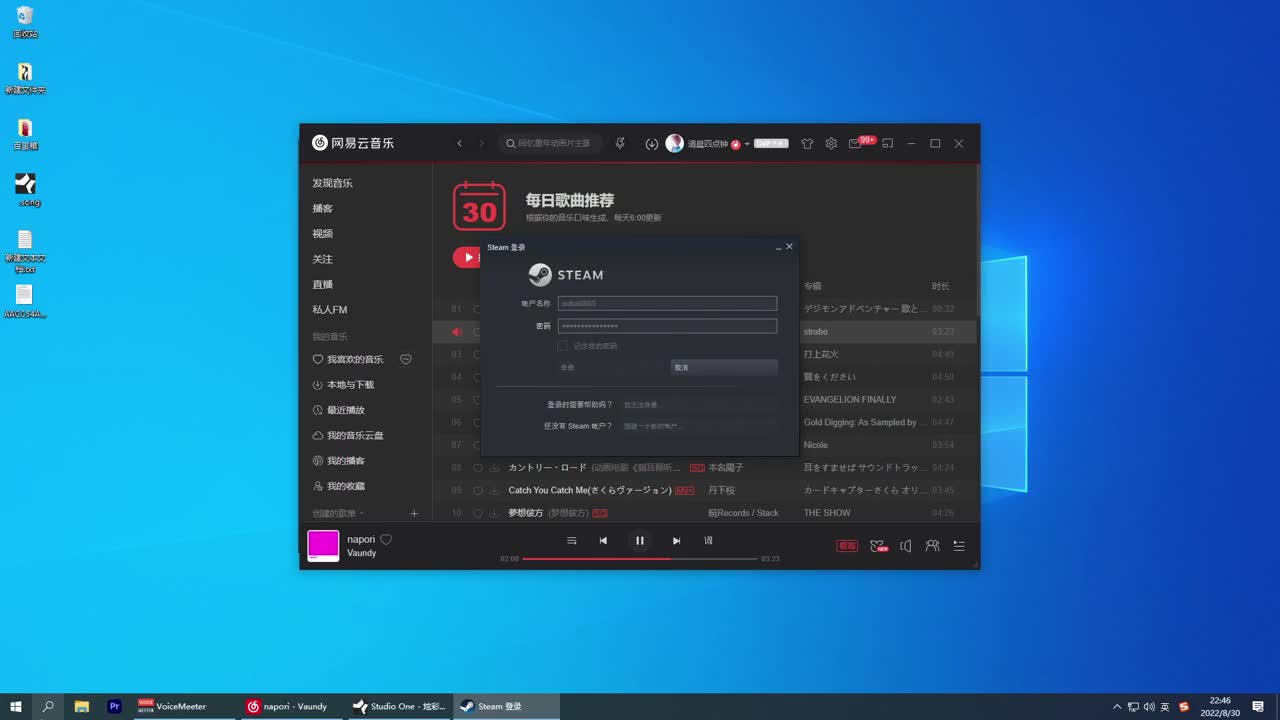This screenshot has height=720, width=1280.
Task: Open listen together friends icon
Action: pyautogui.click(x=932, y=546)
